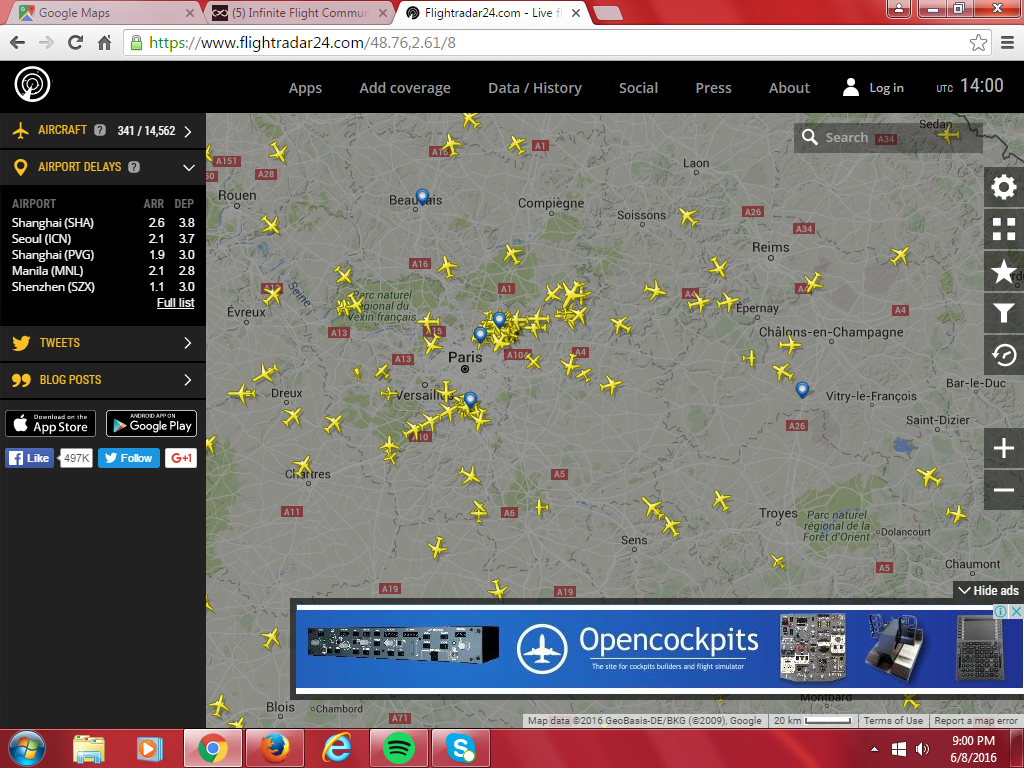1024x768 pixels.
Task: Go to browser home page icon
Action: [x=104, y=43]
